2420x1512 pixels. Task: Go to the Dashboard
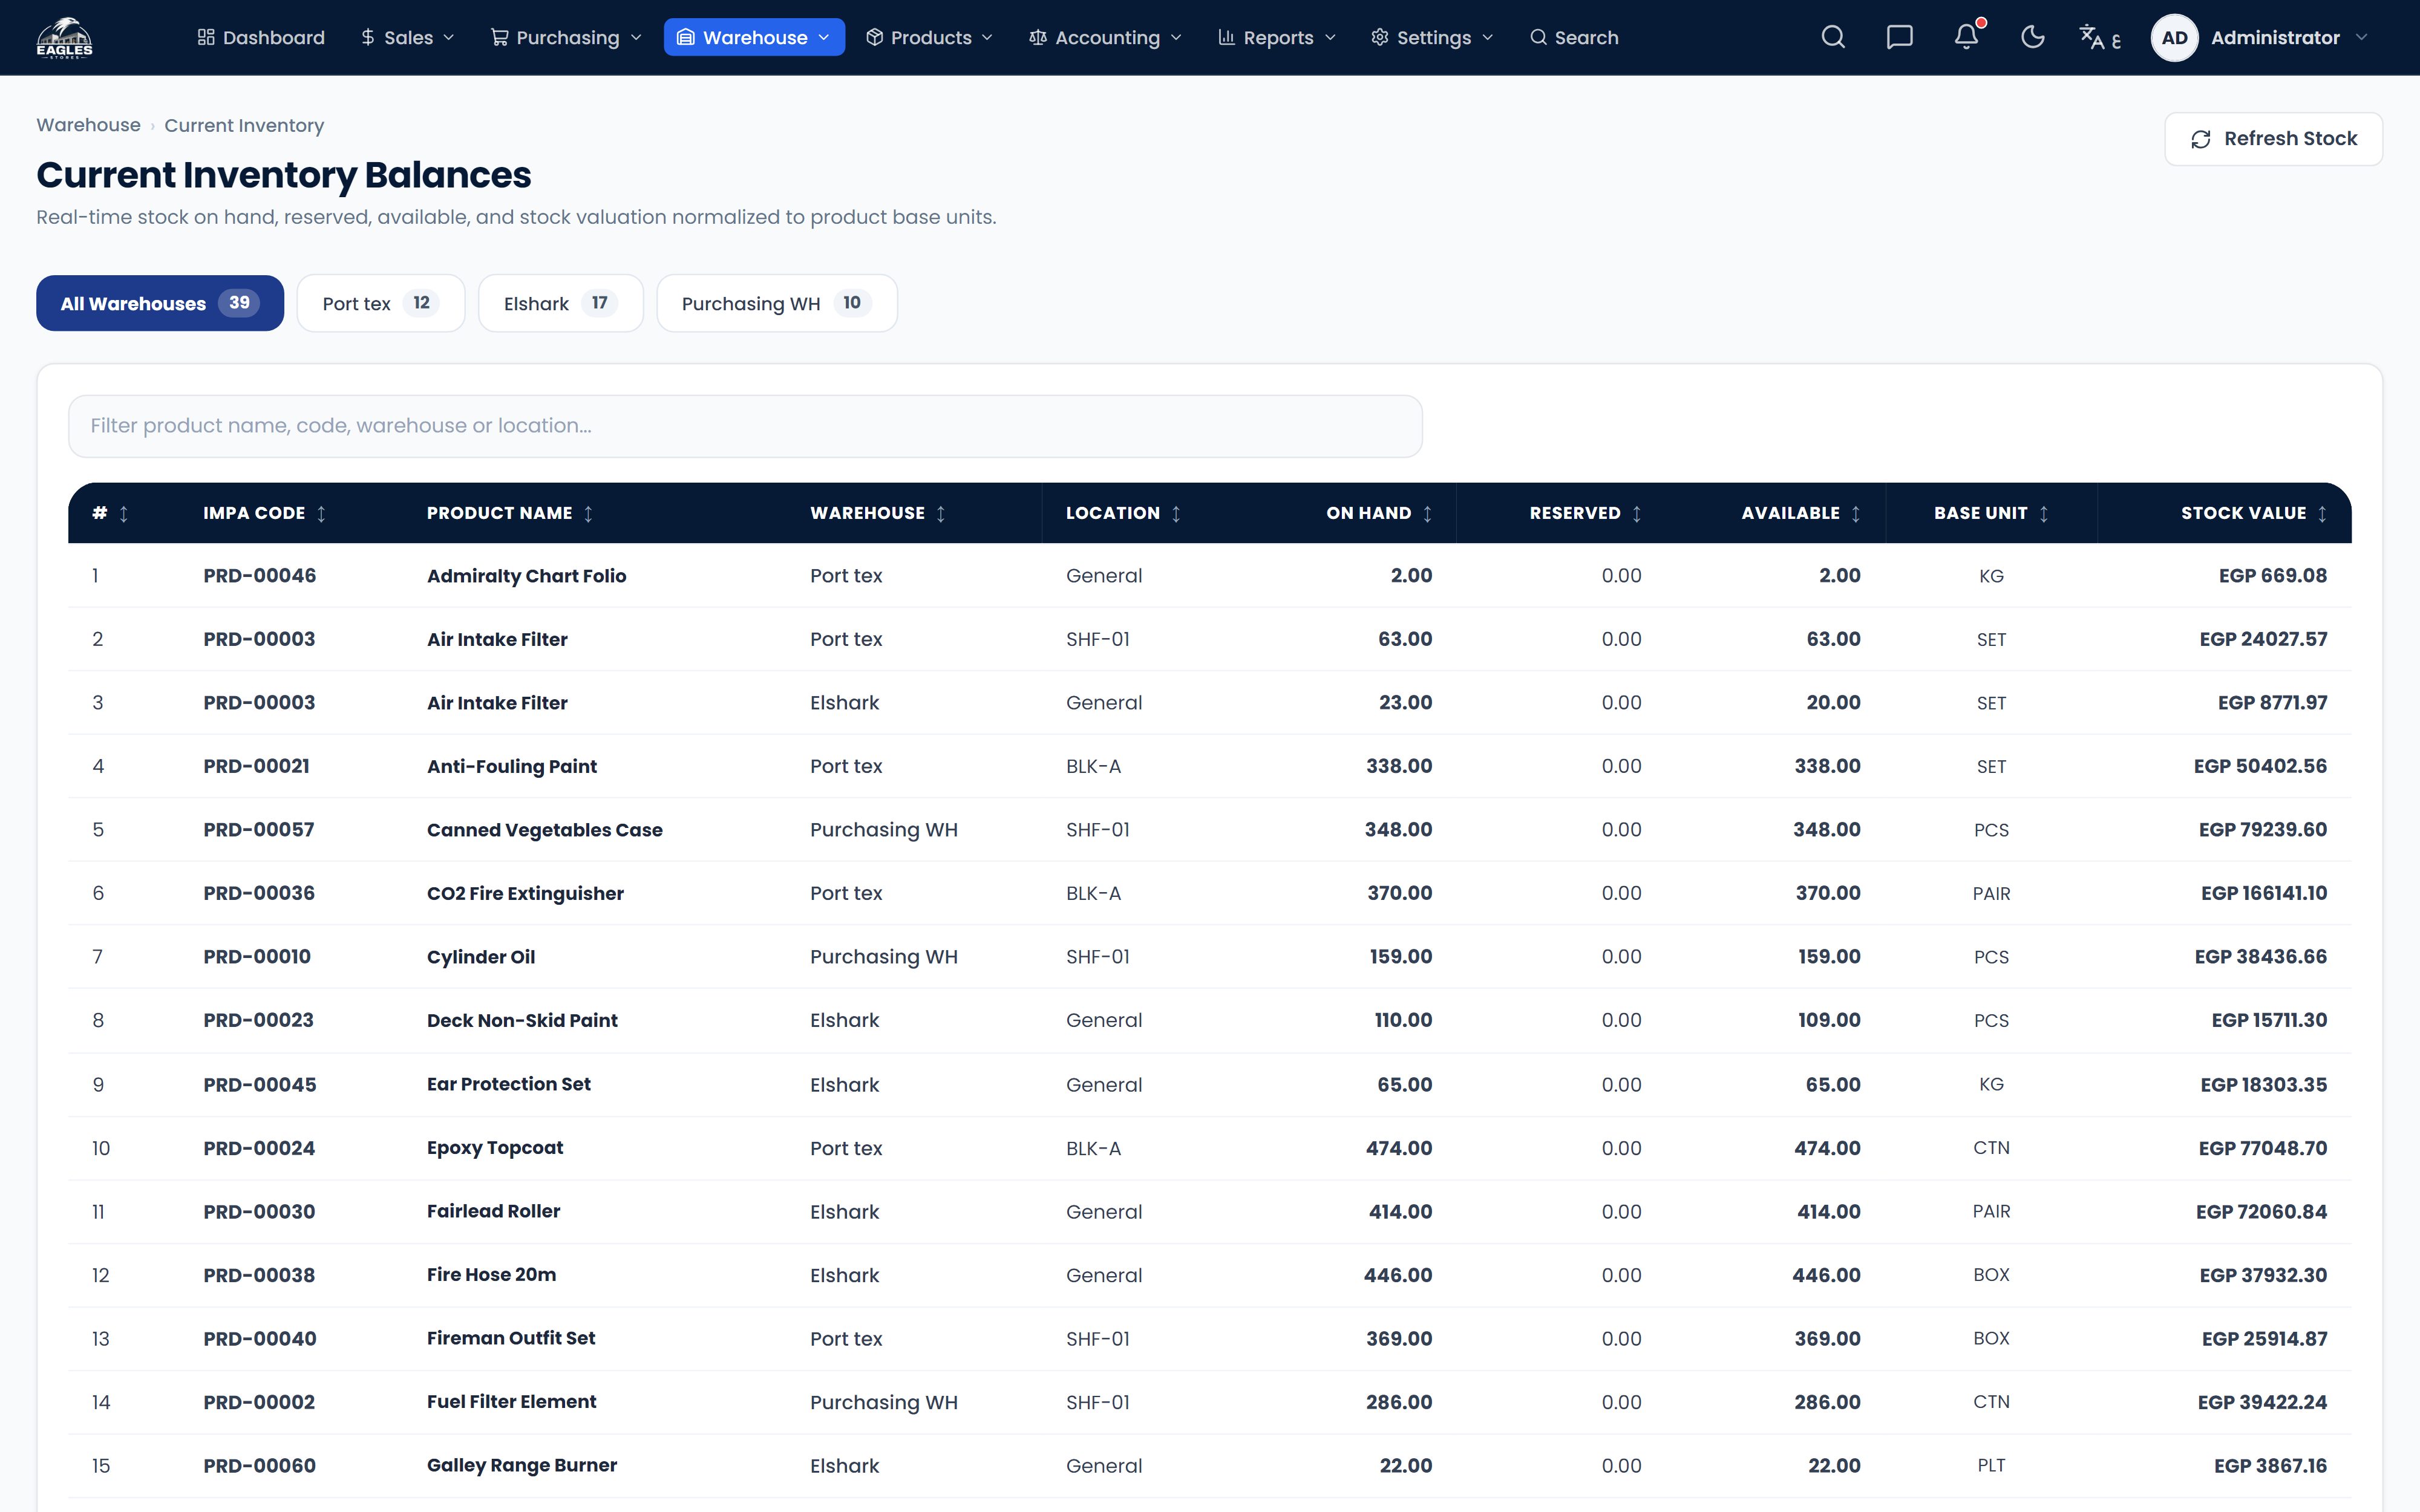coord(261,38)
